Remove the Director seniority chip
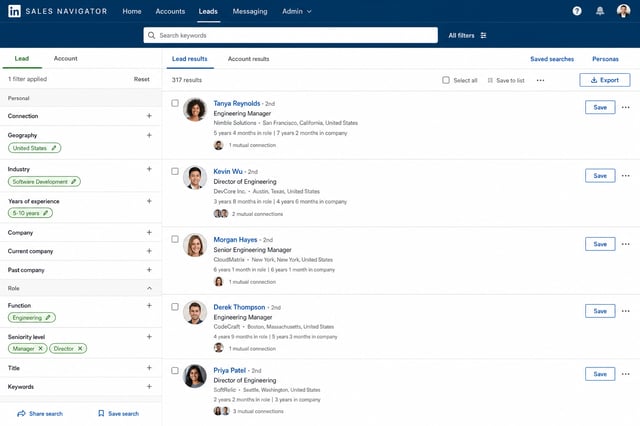 tap(80, 348)
